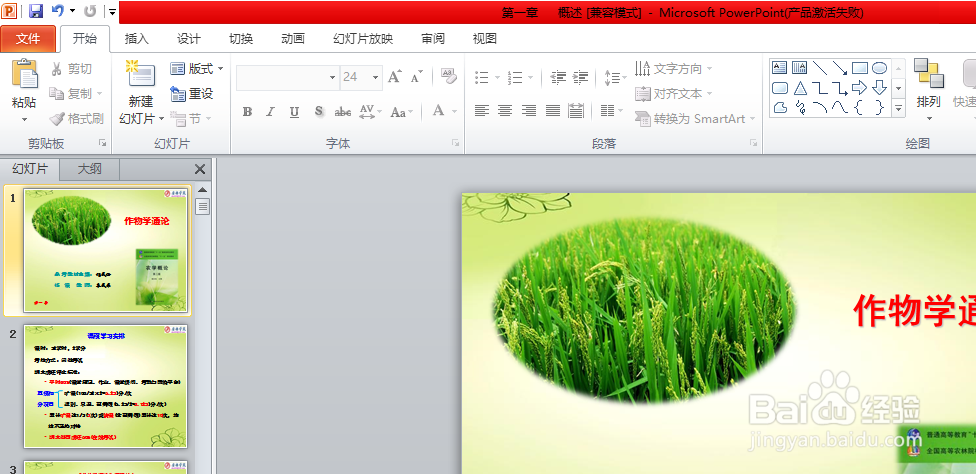The height and width of the screenshot is (474, 976).
Task: Select the isosceles triangle shape
Action: click(800, 88)
